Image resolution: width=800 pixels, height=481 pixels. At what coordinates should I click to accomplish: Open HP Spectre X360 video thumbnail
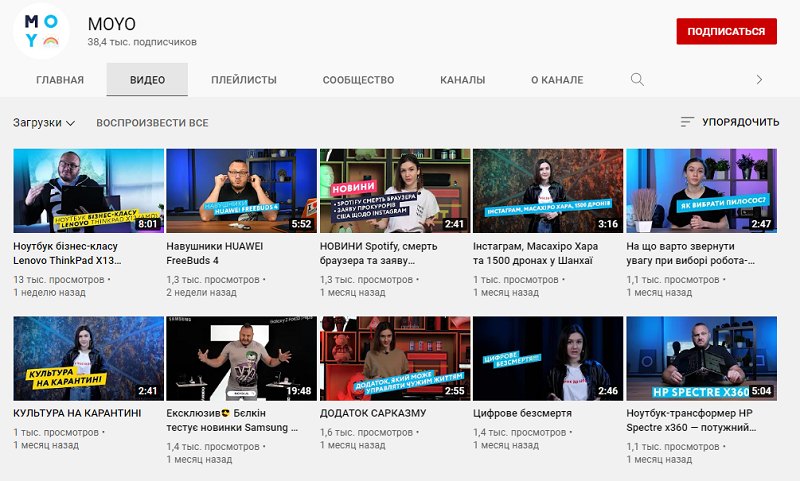[x=702, y=359]
